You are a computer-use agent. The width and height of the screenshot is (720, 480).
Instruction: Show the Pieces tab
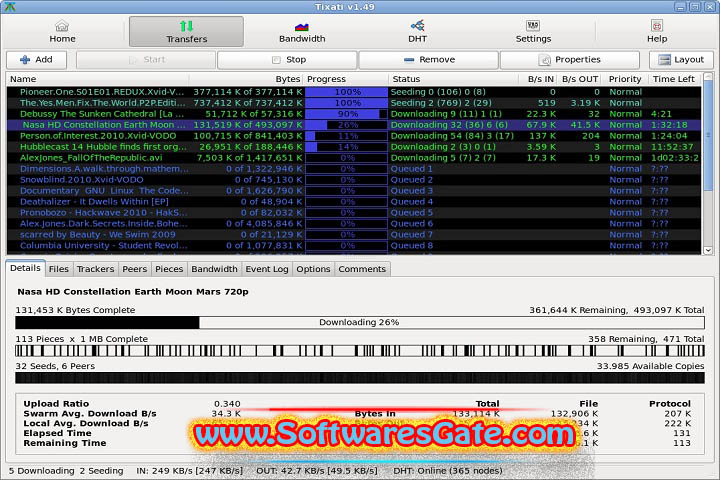[169, 269]
